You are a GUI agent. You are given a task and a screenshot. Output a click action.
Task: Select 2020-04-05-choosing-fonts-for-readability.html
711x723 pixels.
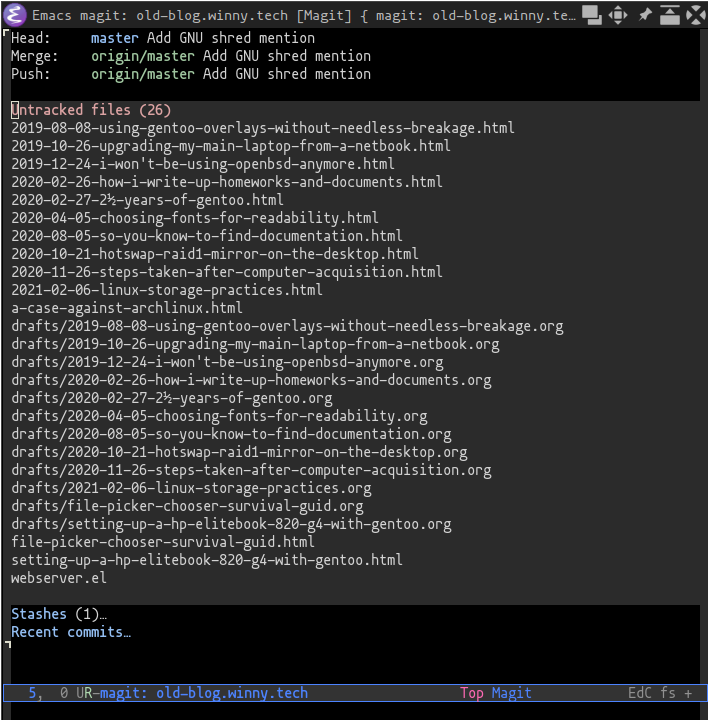coord(195,218)
